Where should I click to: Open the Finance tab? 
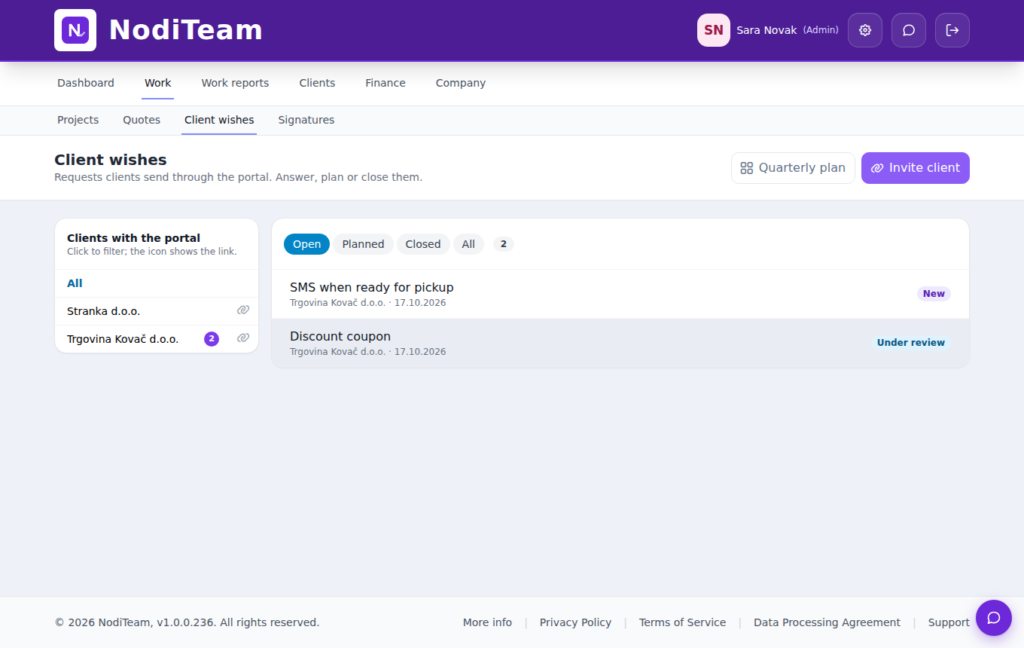point(385,83)
